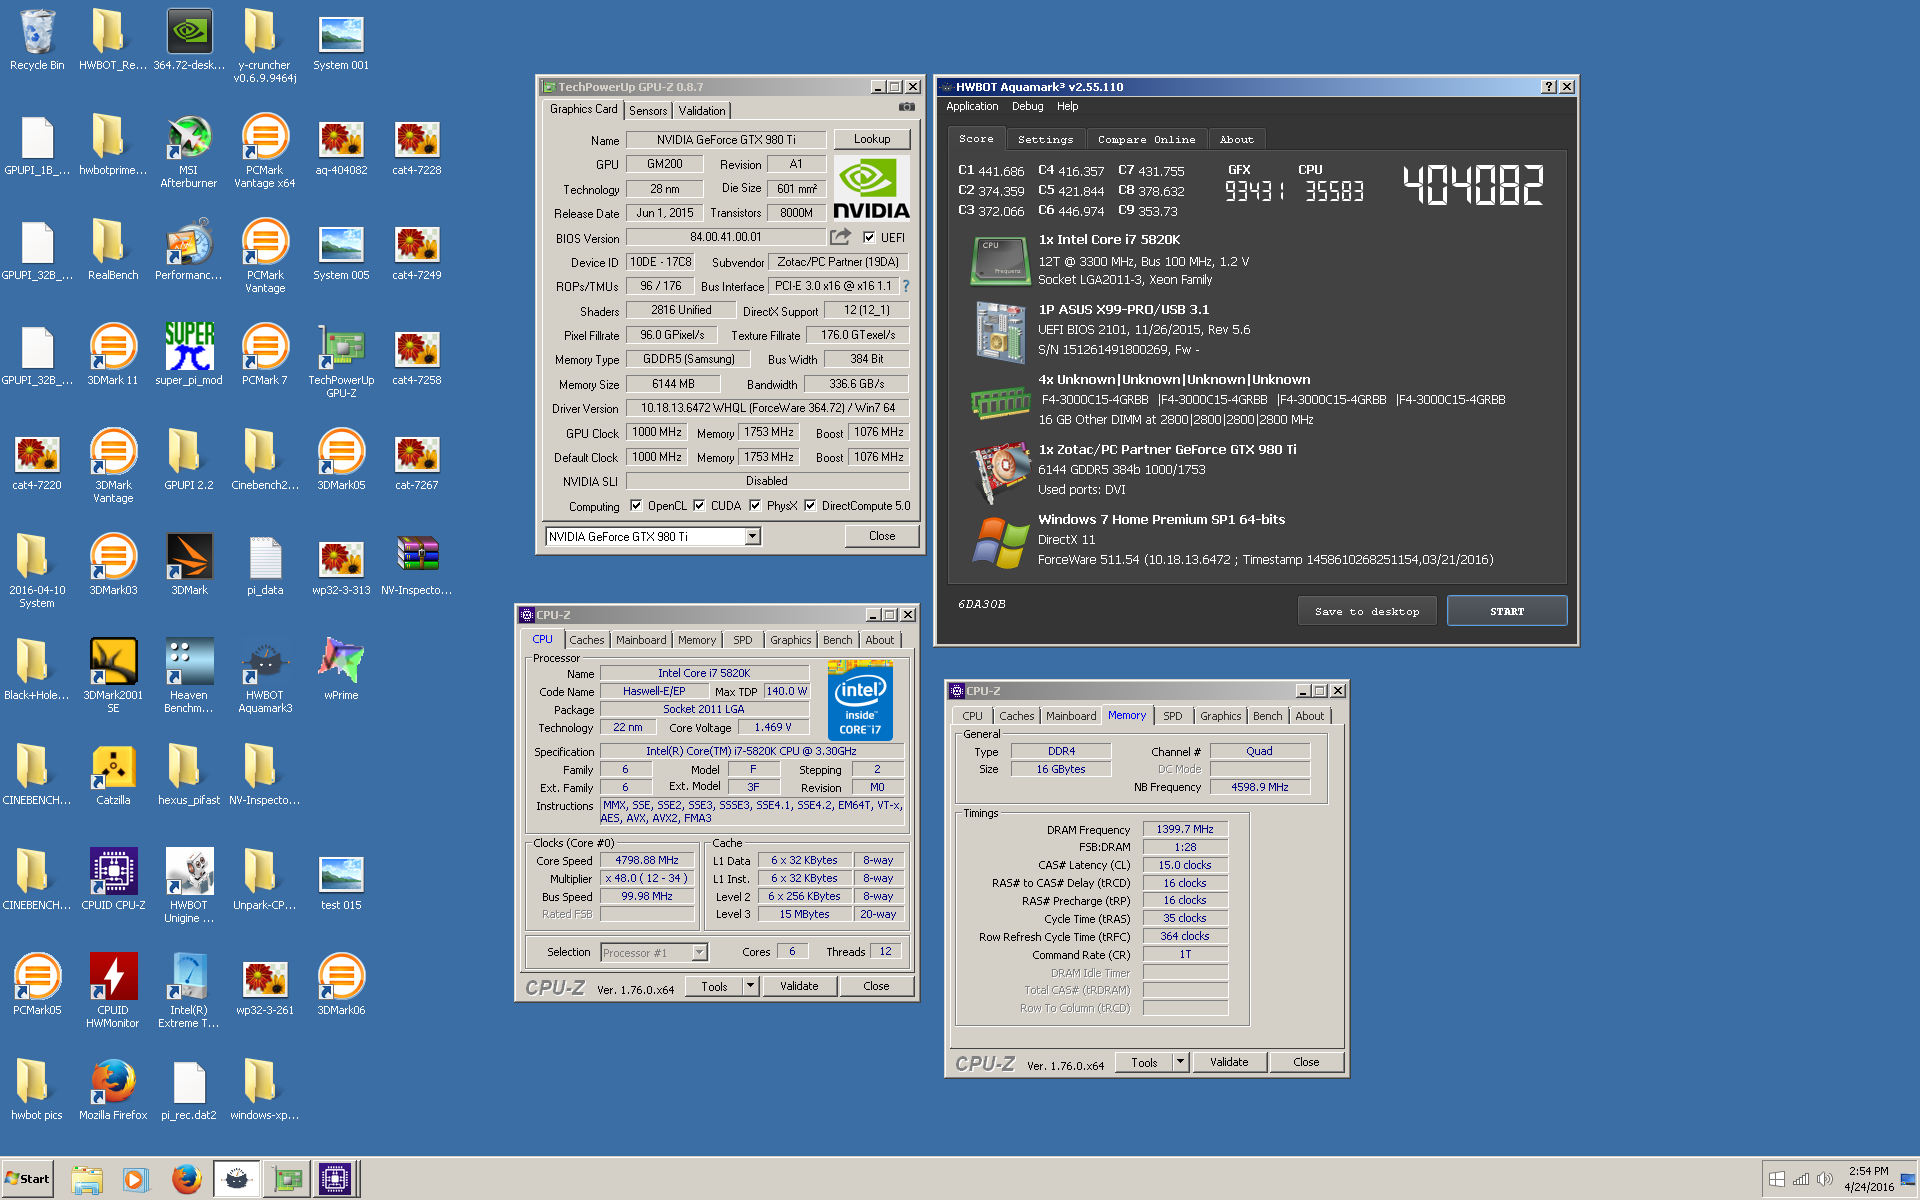Screen dimensions: 1920x1200
Task: Switch to Caches tab in CPU-Z CPU window
Action: pos(587,640)
